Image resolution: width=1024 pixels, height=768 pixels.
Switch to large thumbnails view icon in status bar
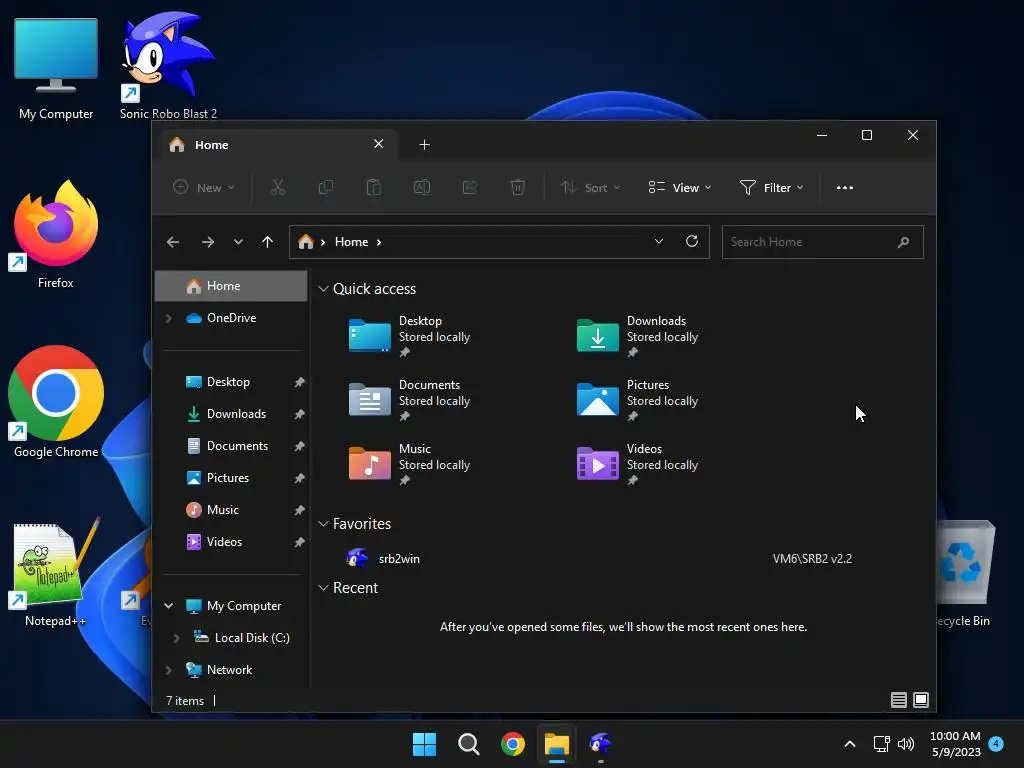point(921,700)
